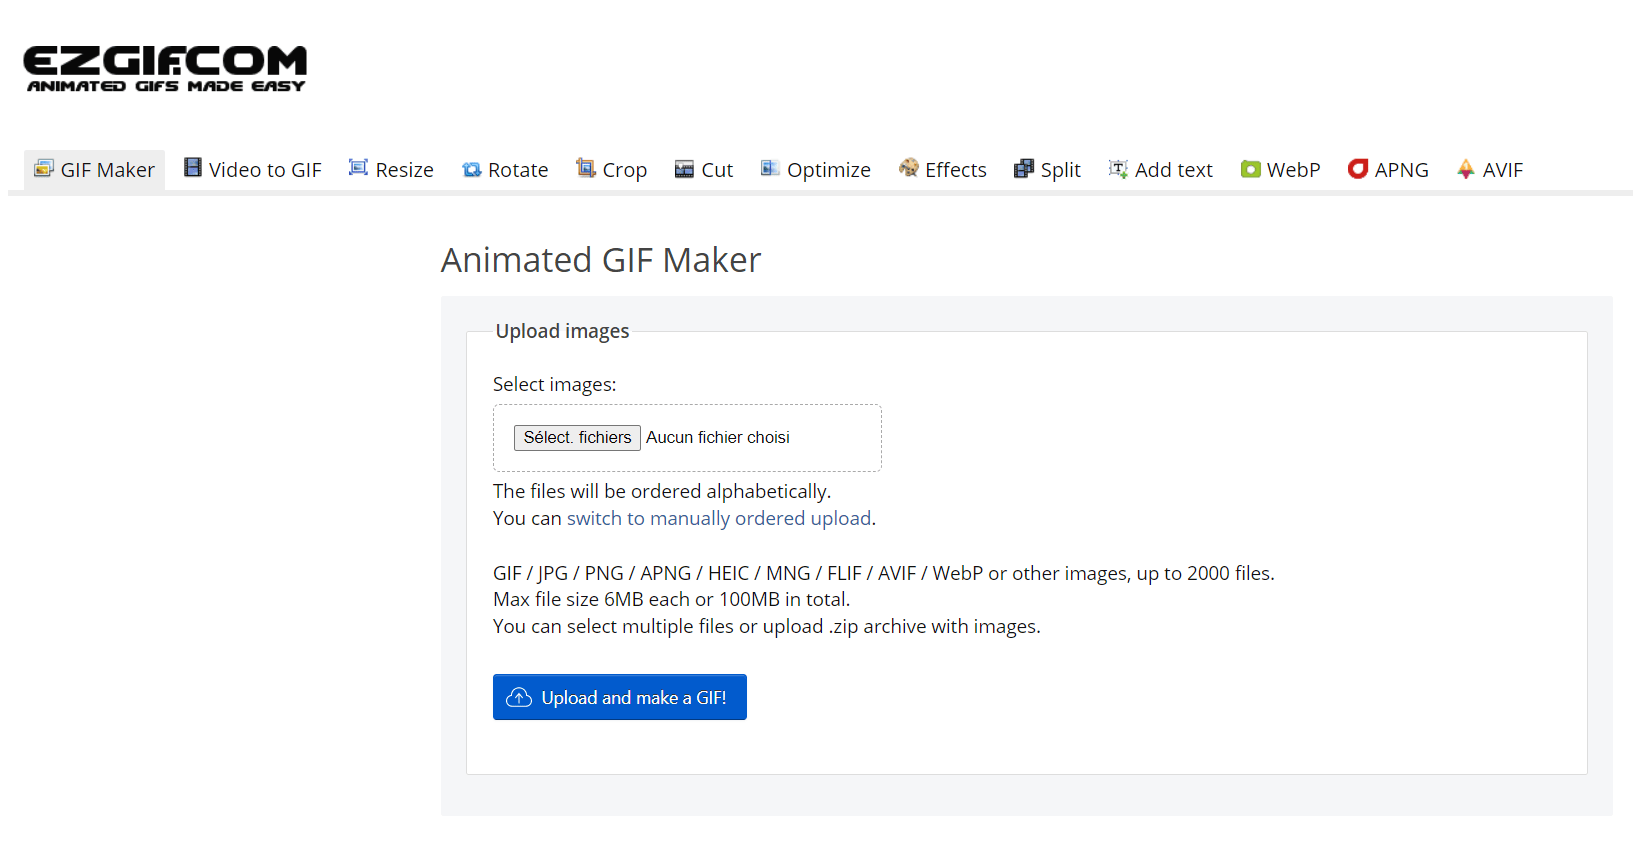Click the Optimize icon
Image resolution: width=1645 pixels, height=846 pixels.
[770, 168]
